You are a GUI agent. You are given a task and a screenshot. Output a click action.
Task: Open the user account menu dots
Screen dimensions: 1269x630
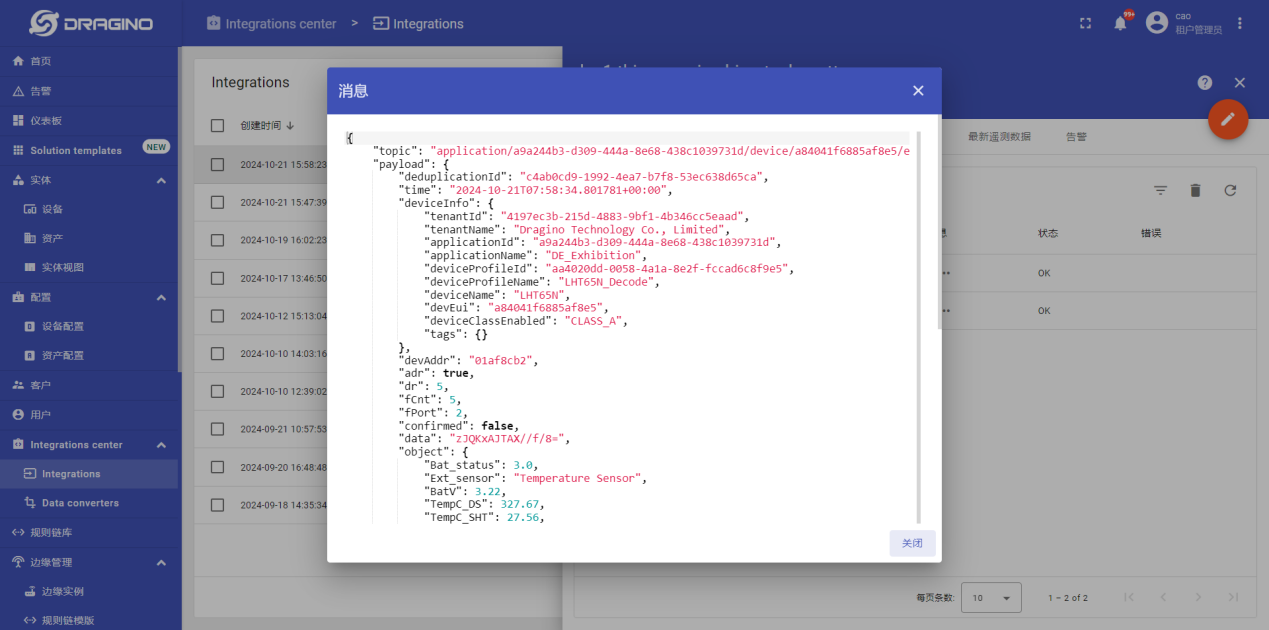(x=1240, y=23)
